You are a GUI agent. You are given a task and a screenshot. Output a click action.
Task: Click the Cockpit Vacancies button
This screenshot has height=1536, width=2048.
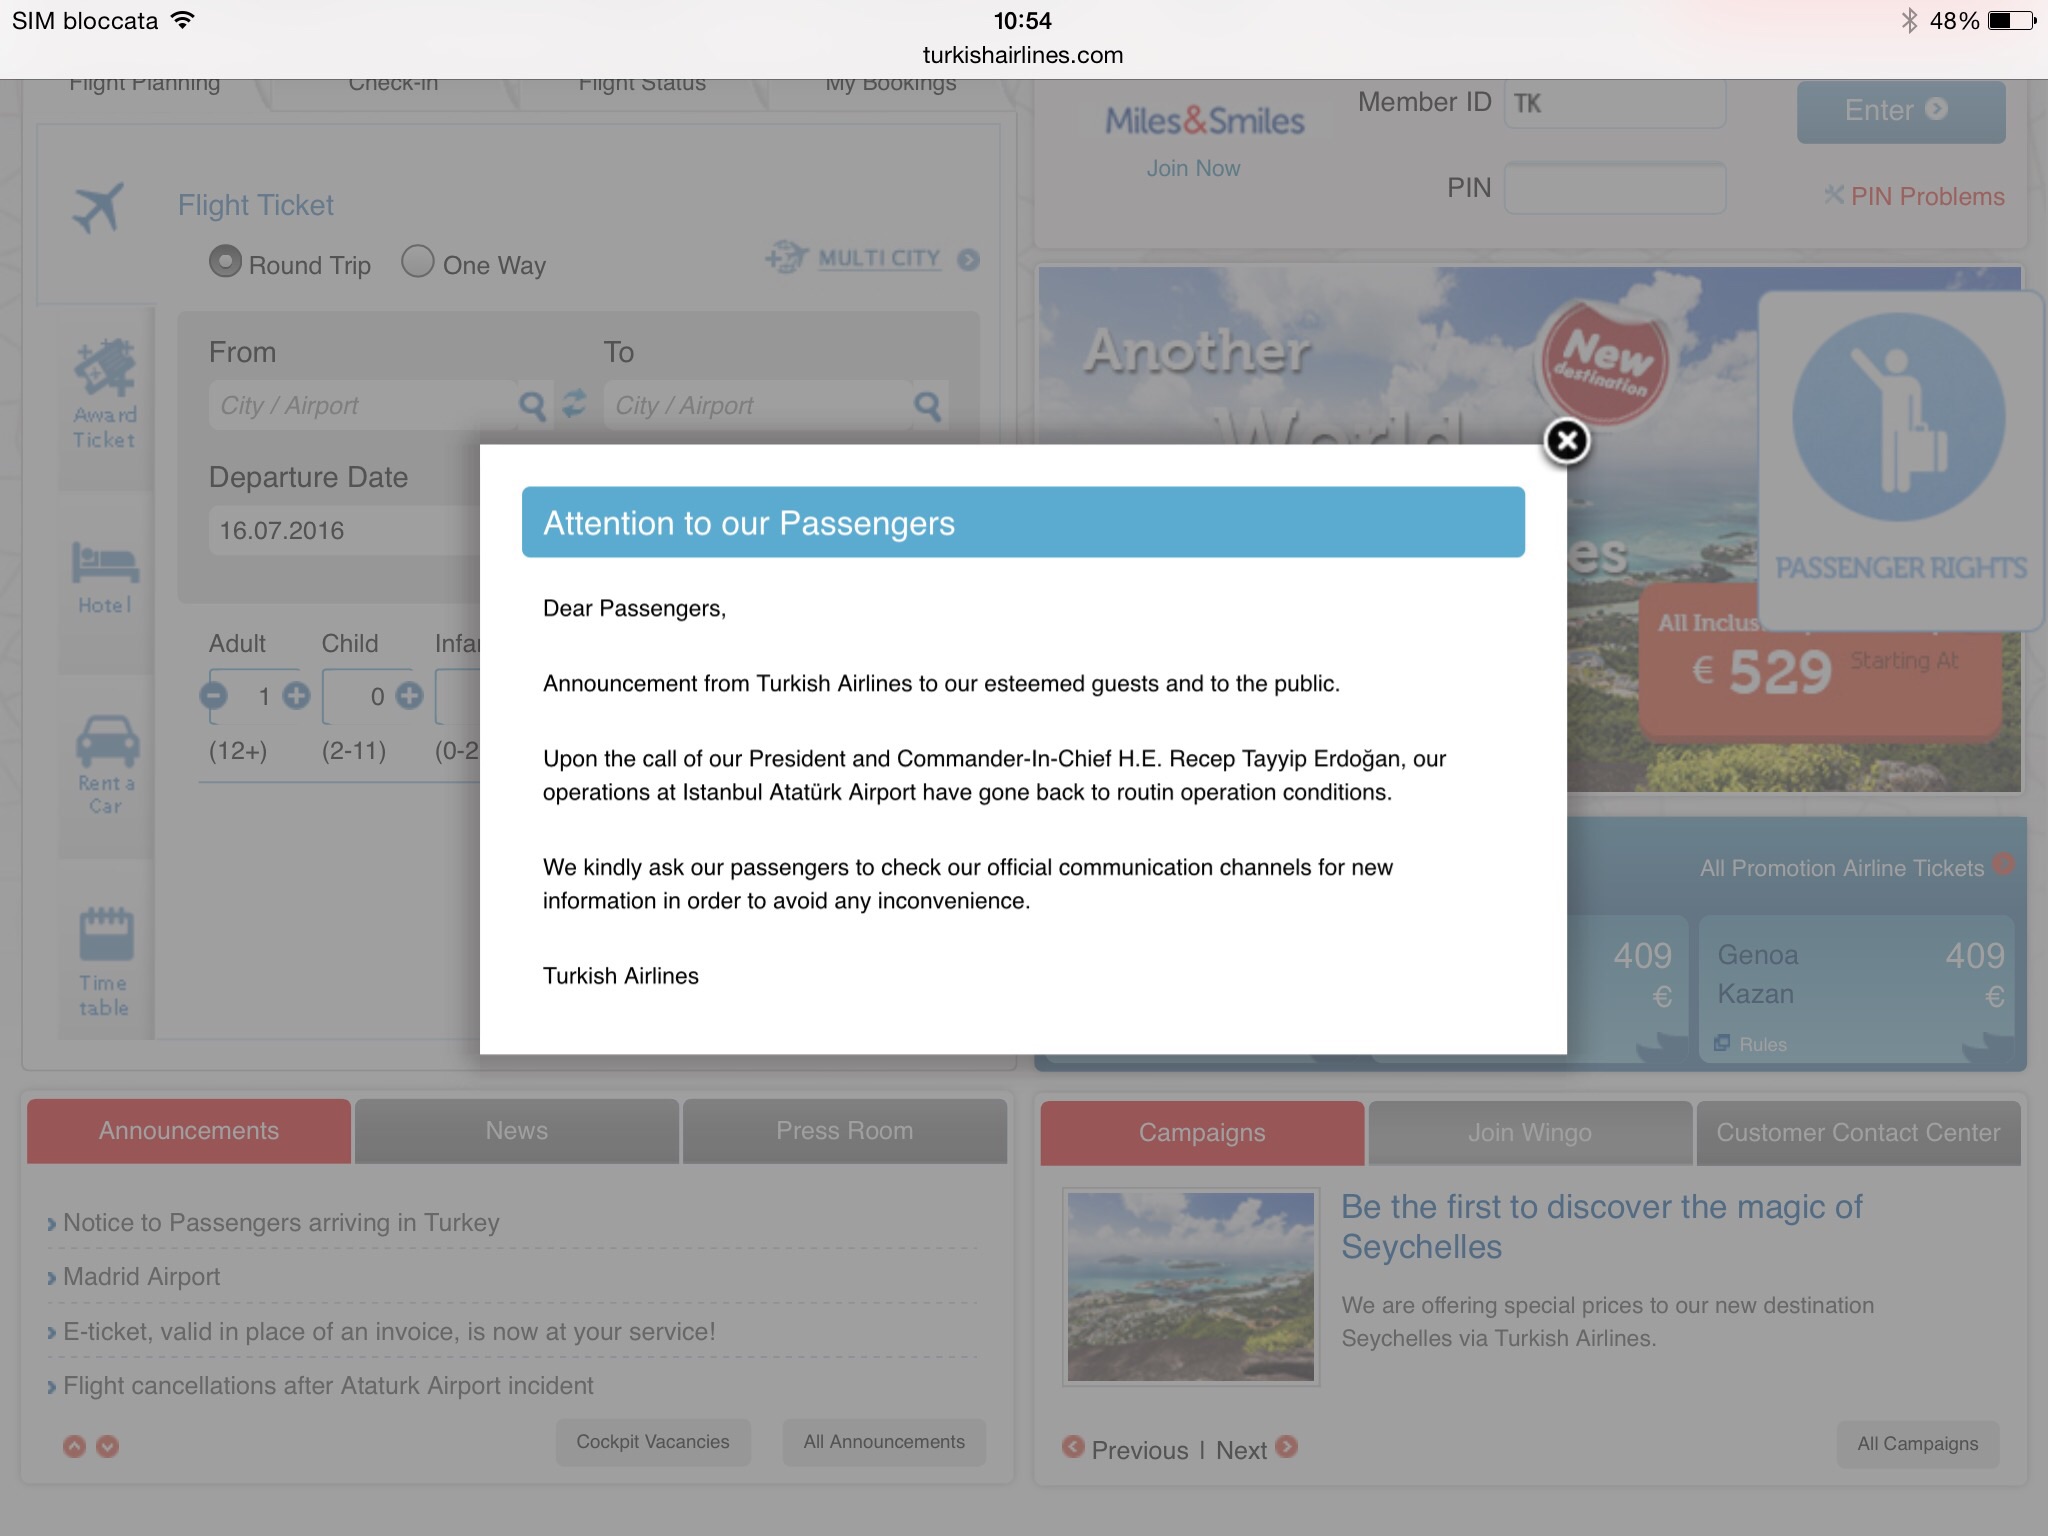coord(653,1442)
